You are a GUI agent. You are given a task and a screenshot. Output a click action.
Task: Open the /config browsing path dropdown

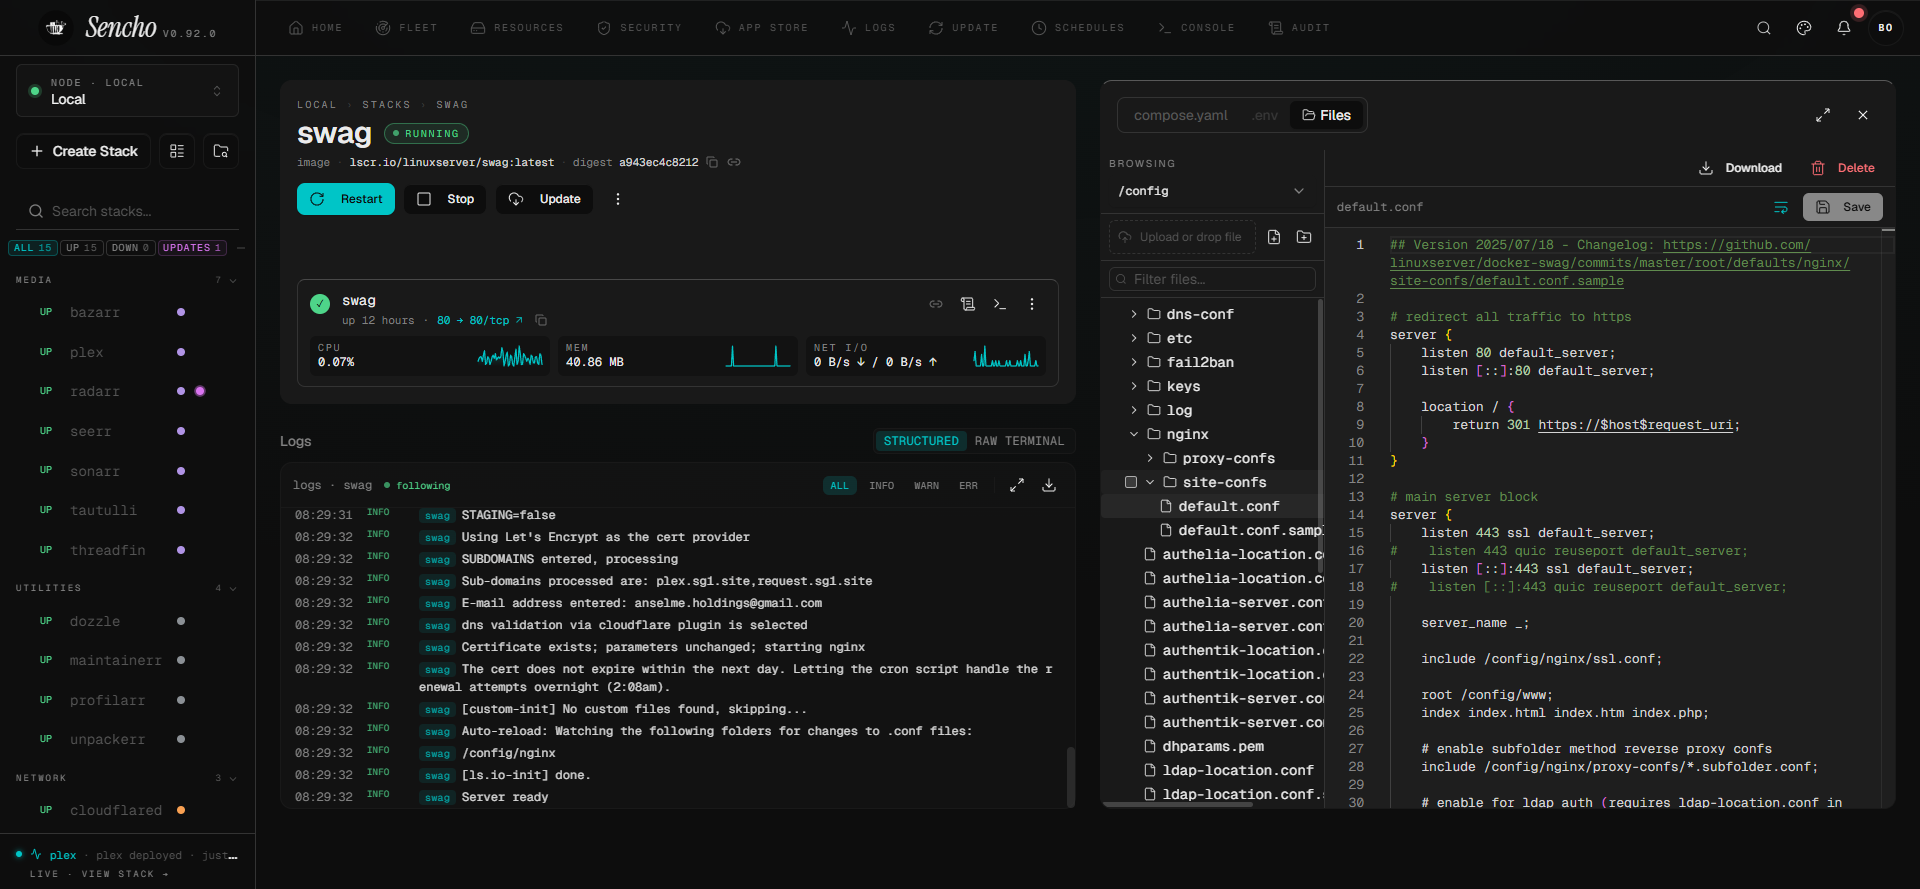coord(1211,191)
